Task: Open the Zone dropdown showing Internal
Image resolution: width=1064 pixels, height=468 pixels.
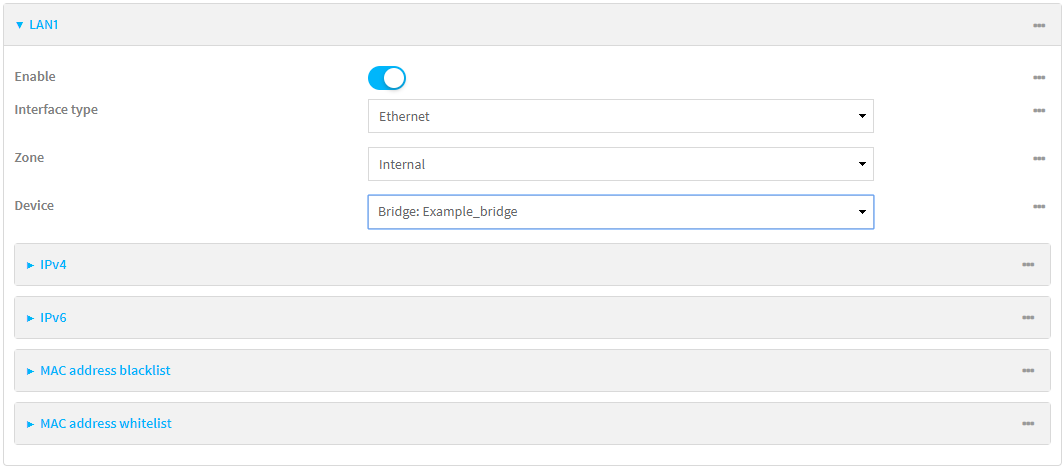Action: point(620,164)
